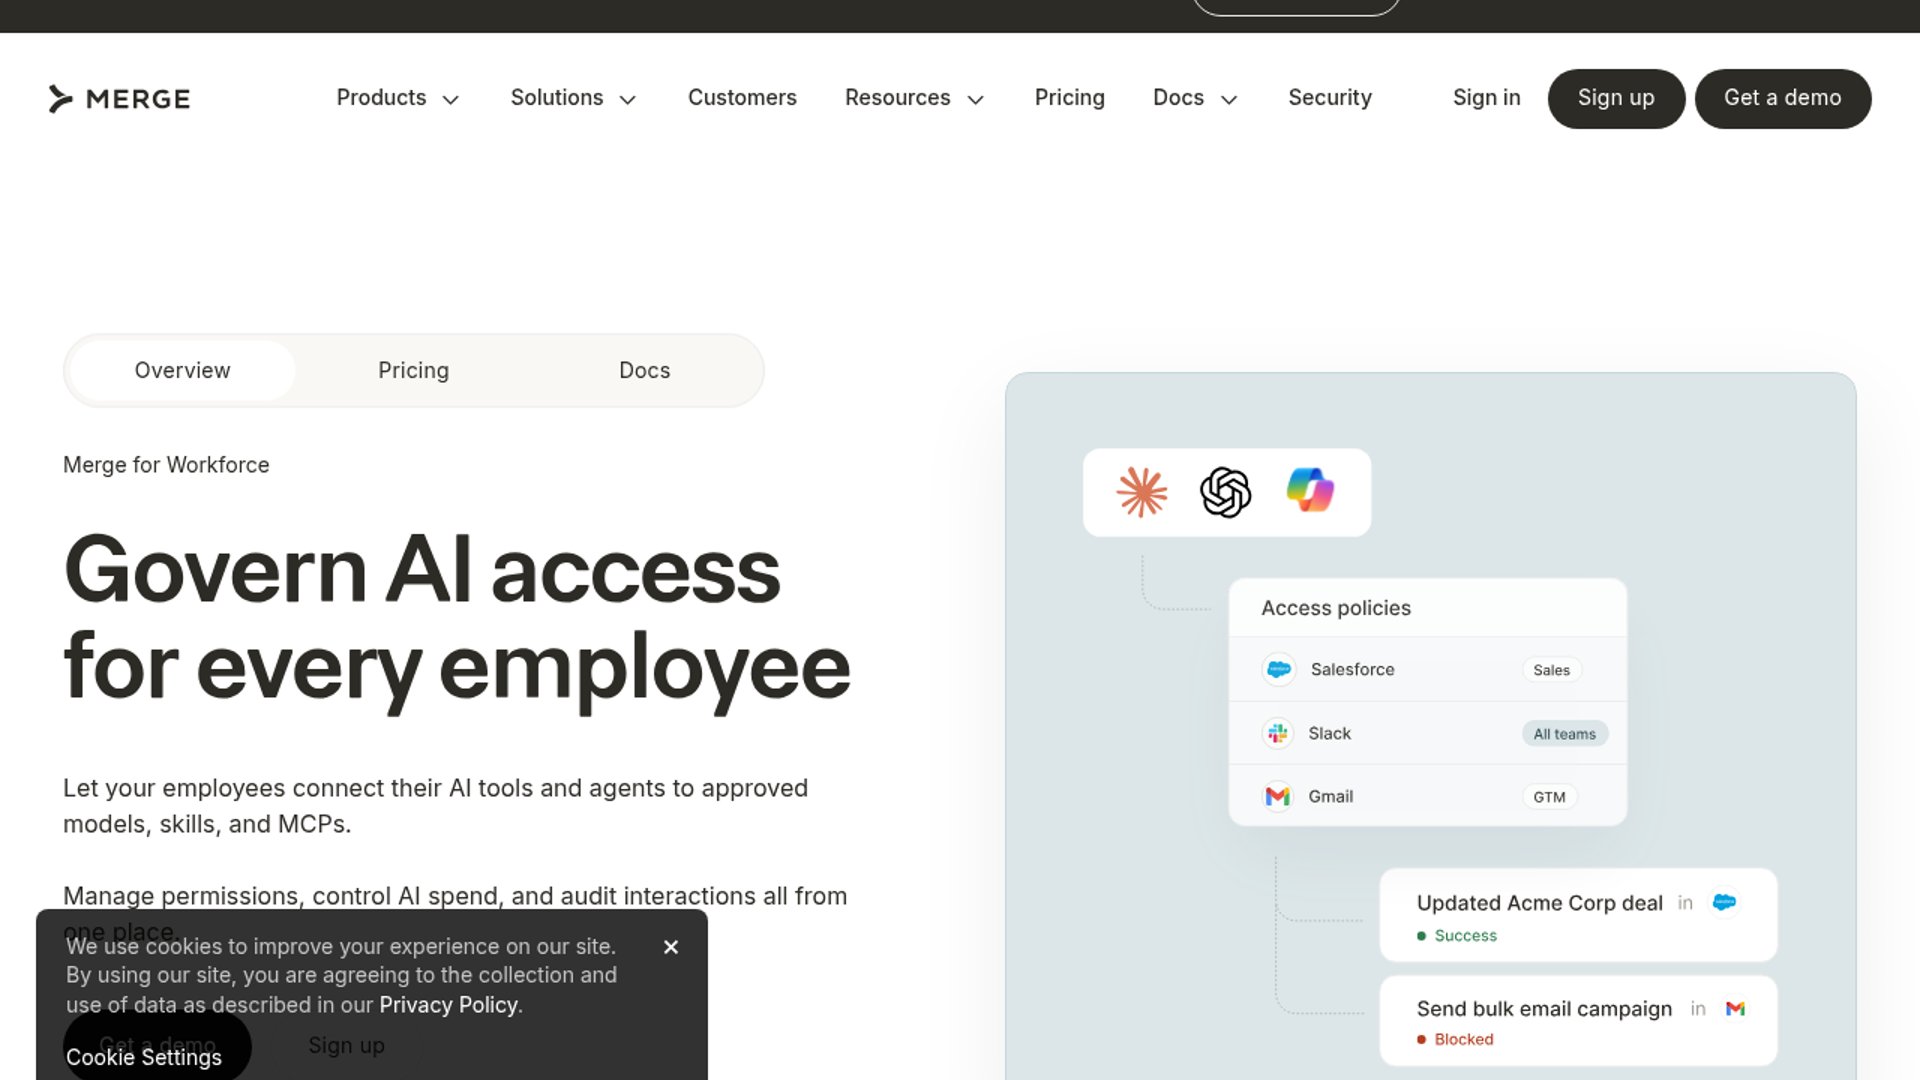Open Cookie Settings
The width and height of the screenshot is (1920, 1080).
[144, 1058]
